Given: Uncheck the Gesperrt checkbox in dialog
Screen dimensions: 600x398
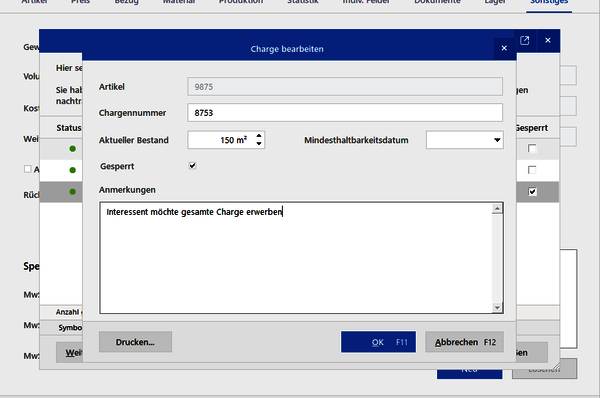Looking at the screenshot, I should tap(192, 166).
